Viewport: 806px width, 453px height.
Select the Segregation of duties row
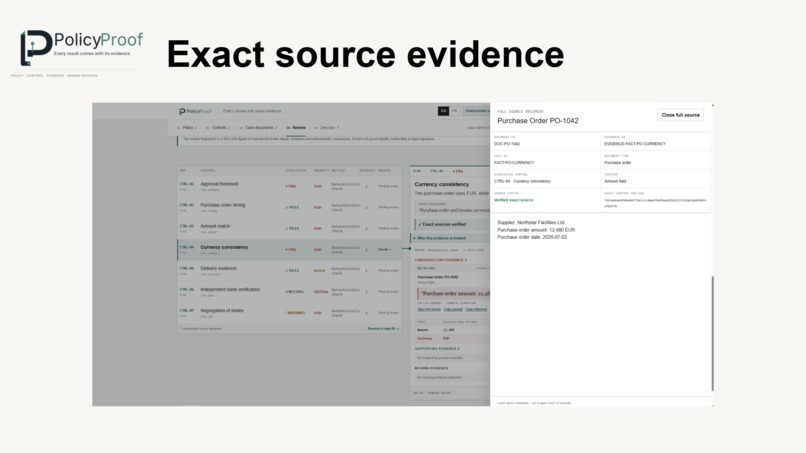(x=289, y=313)
